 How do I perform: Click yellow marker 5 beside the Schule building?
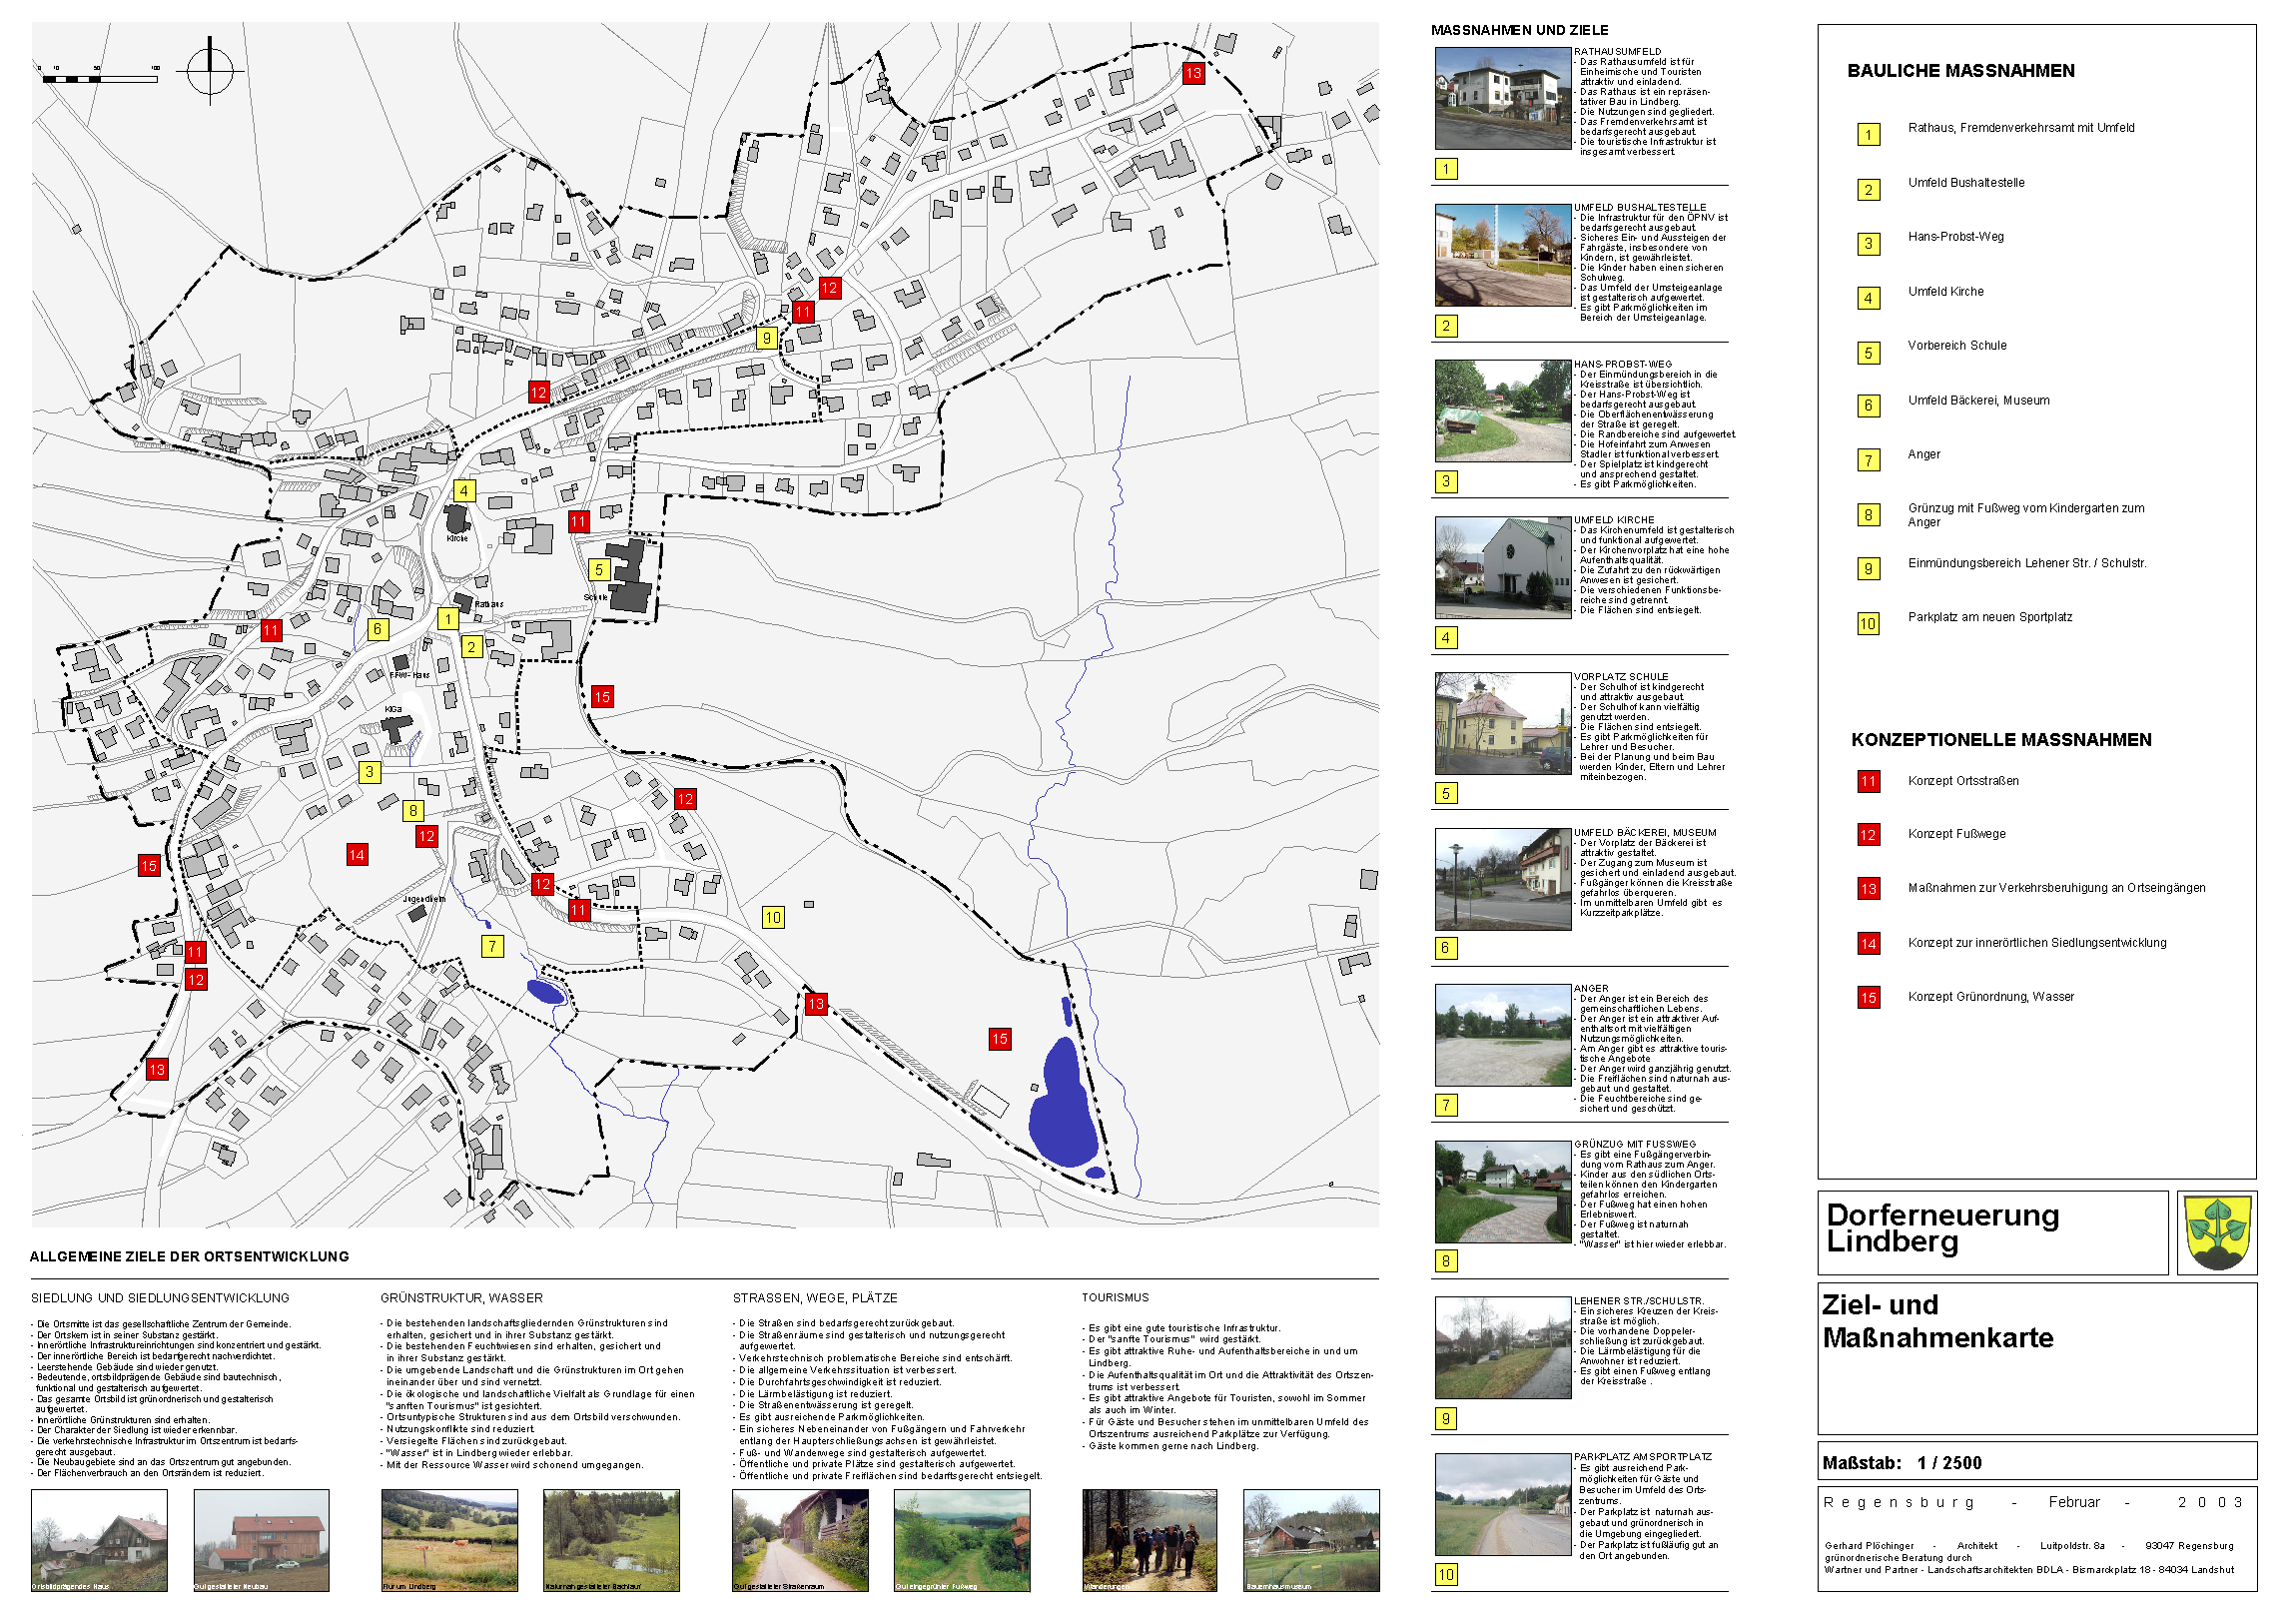point(599,570)
